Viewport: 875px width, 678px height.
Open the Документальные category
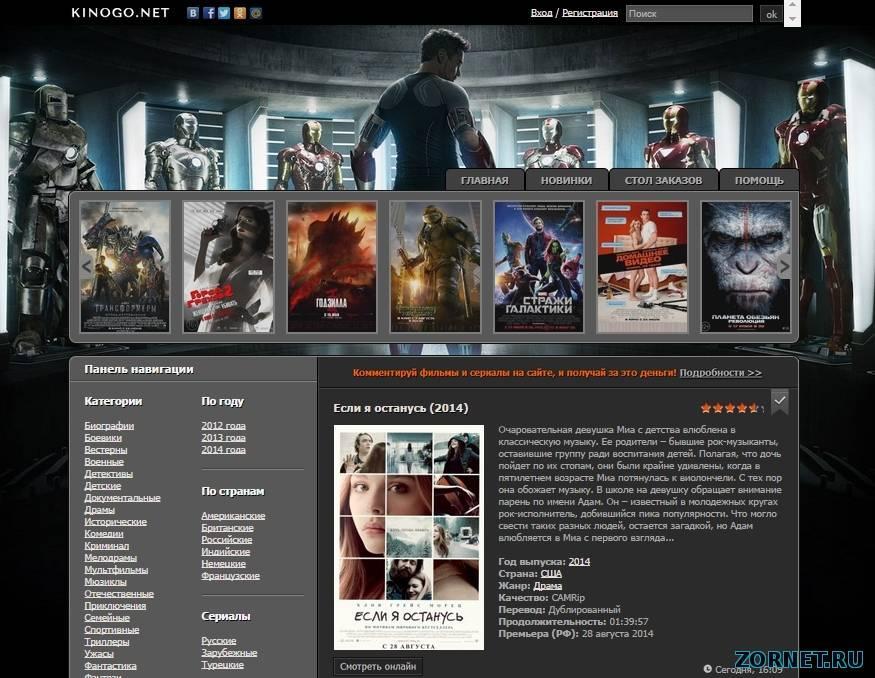pyautogui.click(x=122, y=498)
